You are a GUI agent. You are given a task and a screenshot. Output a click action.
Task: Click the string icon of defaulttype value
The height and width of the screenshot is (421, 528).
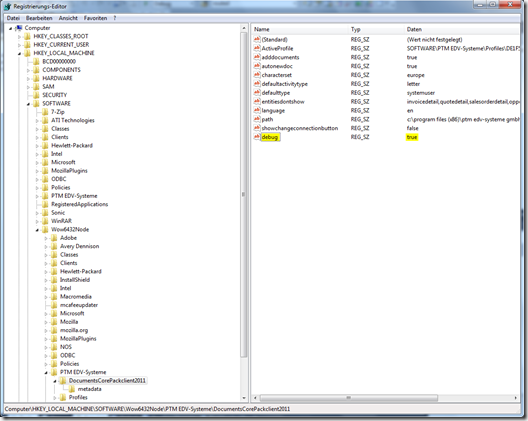click(x=257, y=93)
